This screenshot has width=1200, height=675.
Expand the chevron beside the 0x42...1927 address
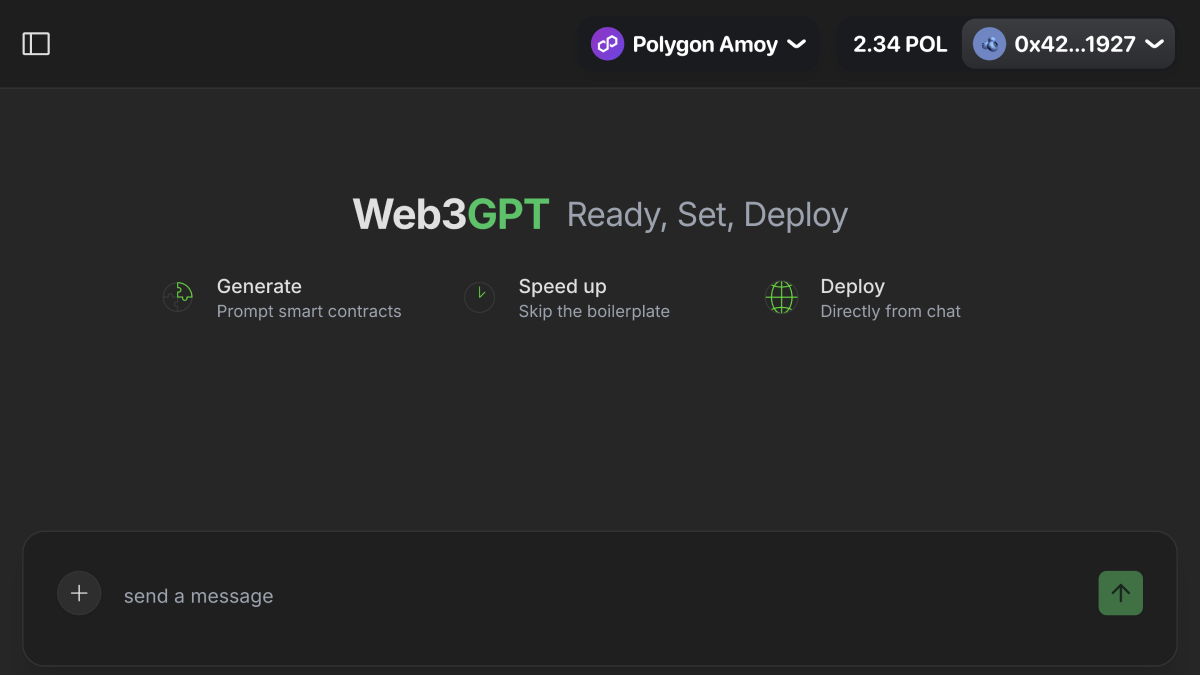[1154, 44]
